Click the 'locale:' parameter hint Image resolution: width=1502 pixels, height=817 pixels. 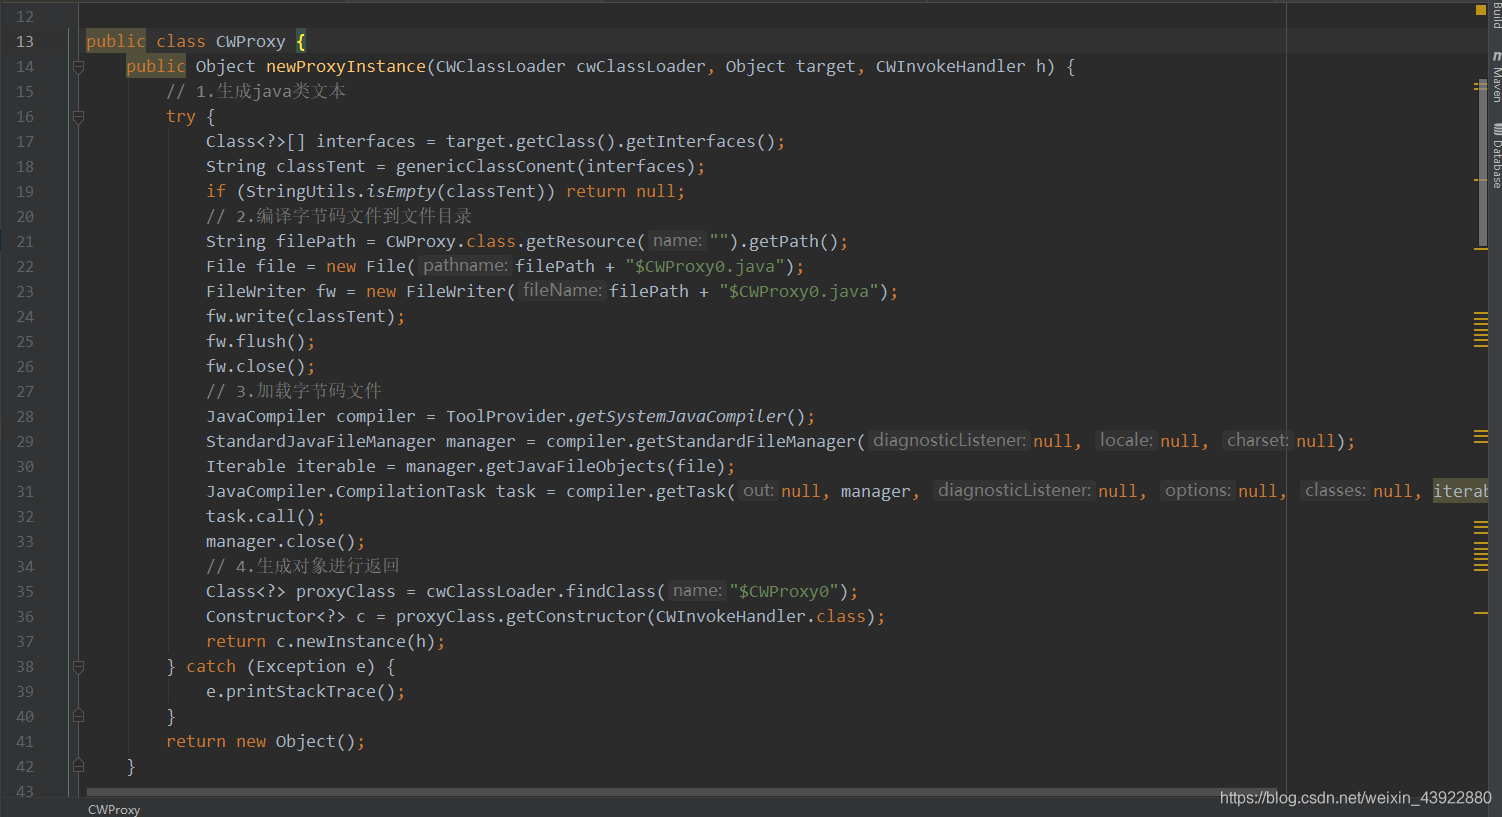pyautogui.click(x=1126, y=441)
